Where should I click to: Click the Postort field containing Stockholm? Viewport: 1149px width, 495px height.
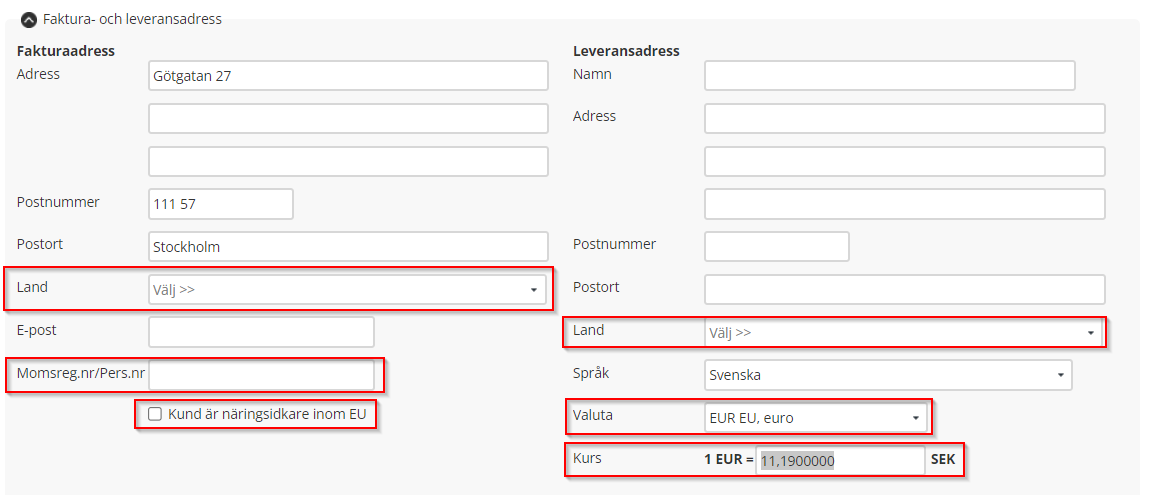point(348,247)
